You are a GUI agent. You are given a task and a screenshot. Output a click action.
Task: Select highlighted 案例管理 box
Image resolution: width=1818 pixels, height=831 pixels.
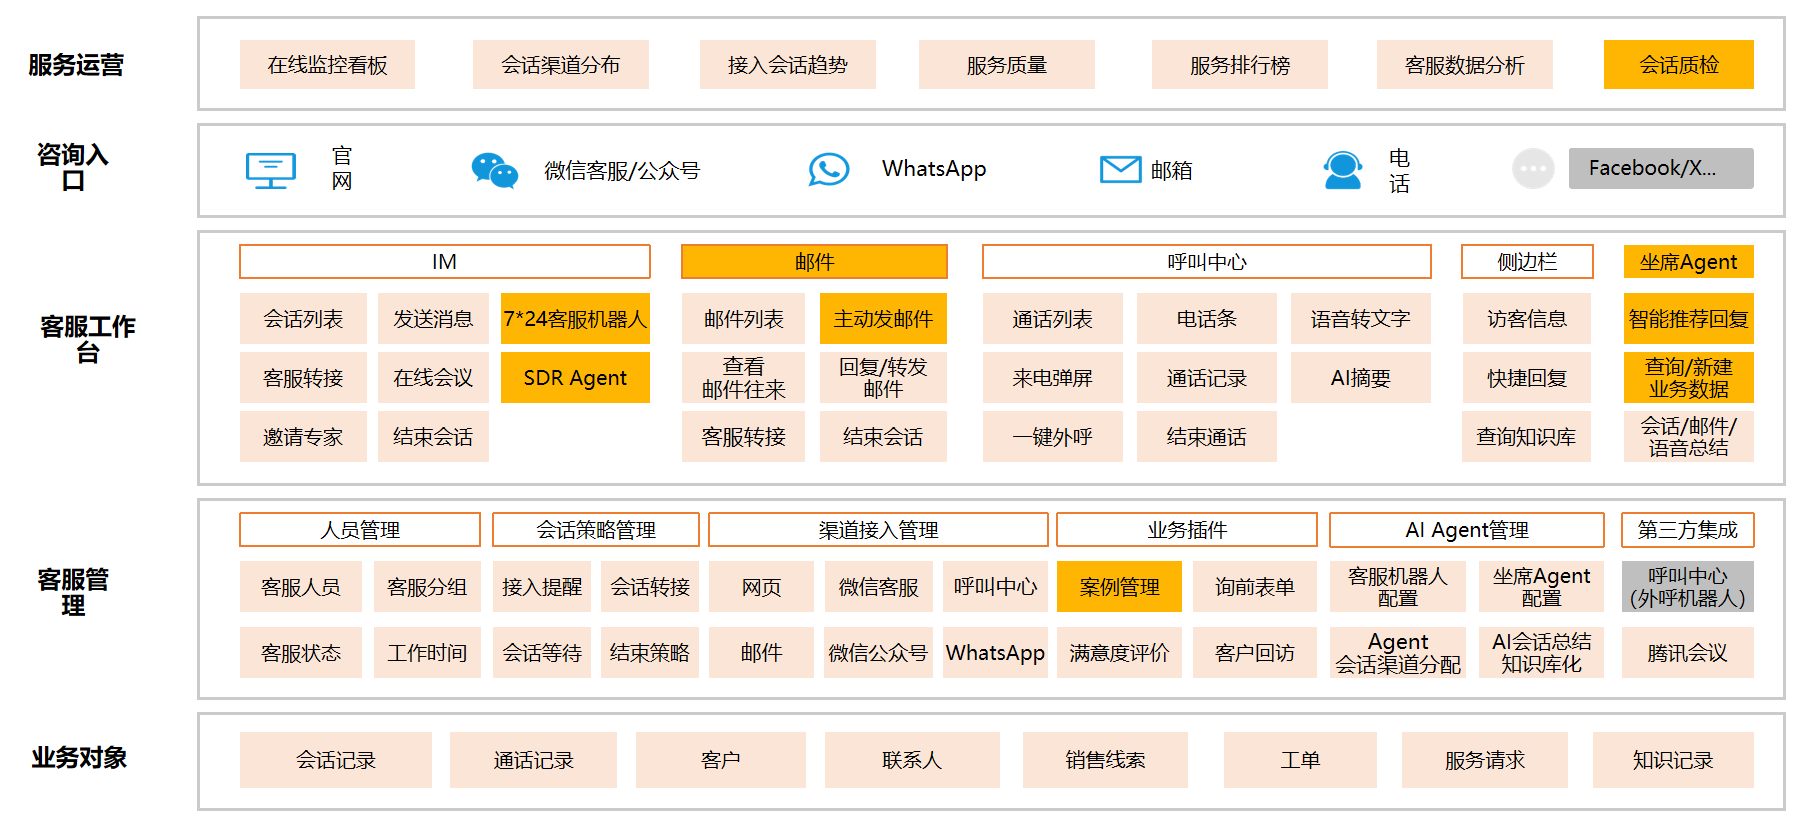pyautogui.click(x=1119, y=587)
